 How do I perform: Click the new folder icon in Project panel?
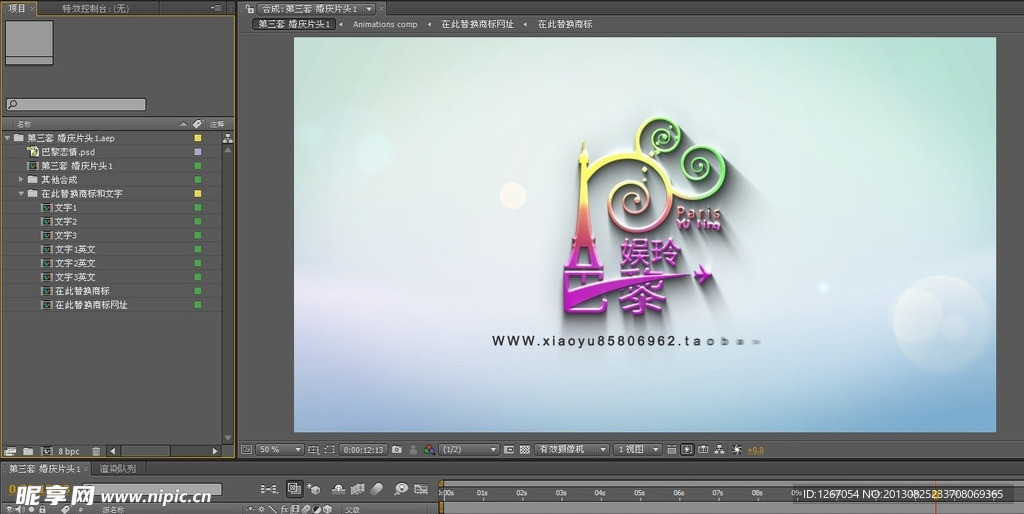tap(28, 452)
